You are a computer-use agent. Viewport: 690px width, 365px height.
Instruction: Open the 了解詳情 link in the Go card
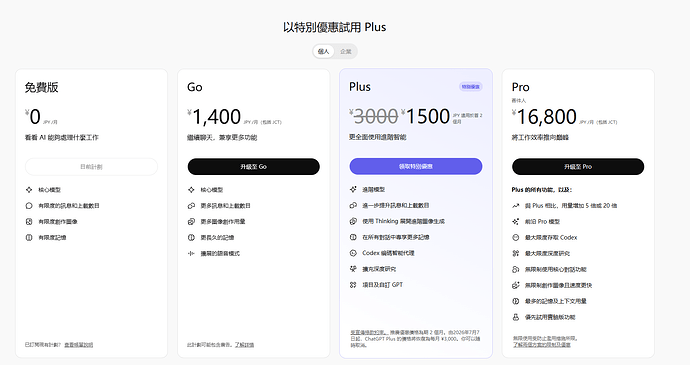click(244, 345)
